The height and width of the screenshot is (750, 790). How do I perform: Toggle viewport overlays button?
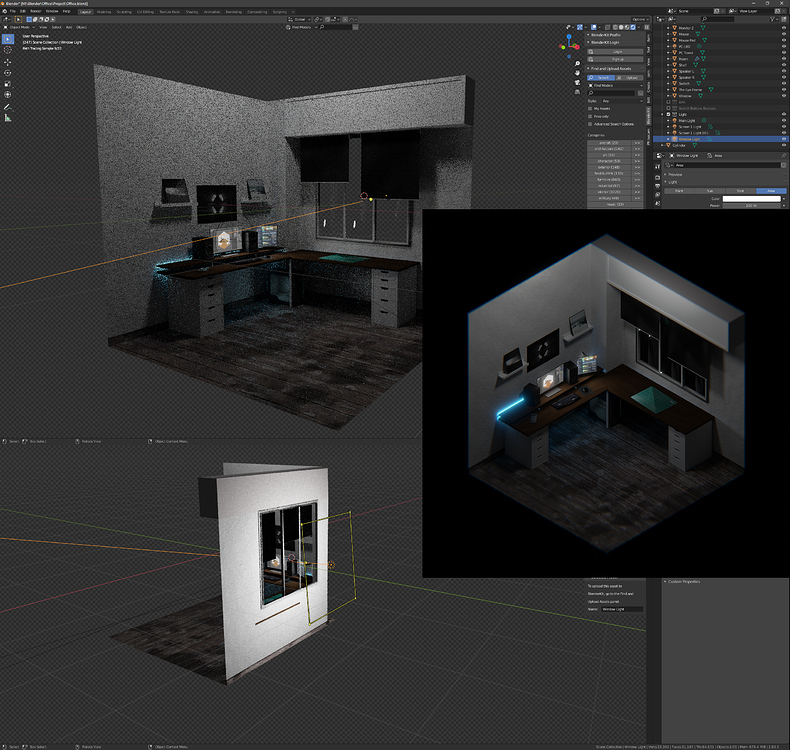[594, 27]
